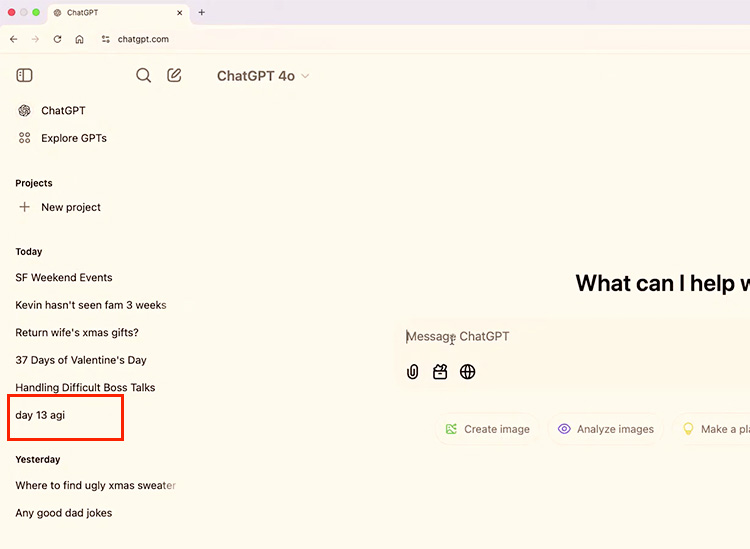Open a new browser tab with plus
This screenshot has width=750, height=549.
point(202,12)
